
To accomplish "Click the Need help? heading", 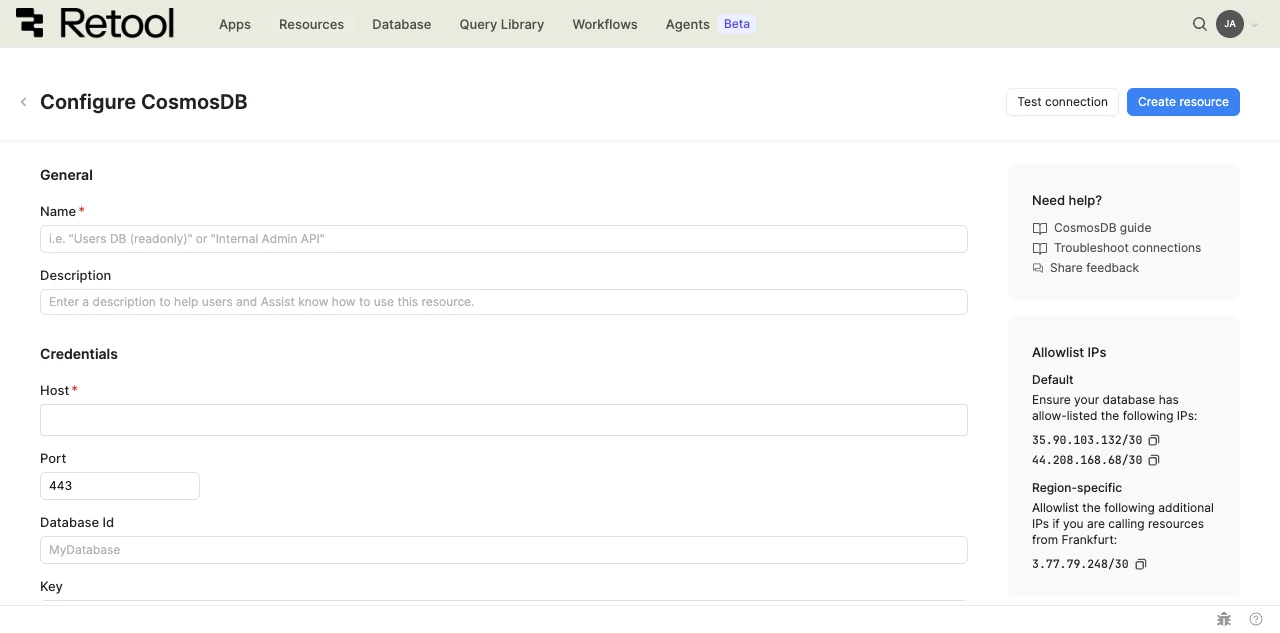I will tap(1067, 200).
